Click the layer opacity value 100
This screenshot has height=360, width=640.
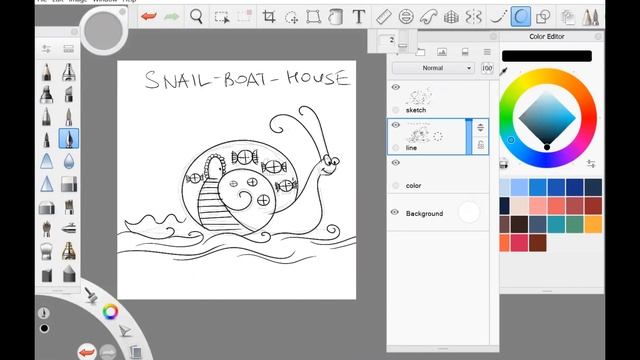coord(487,68)
